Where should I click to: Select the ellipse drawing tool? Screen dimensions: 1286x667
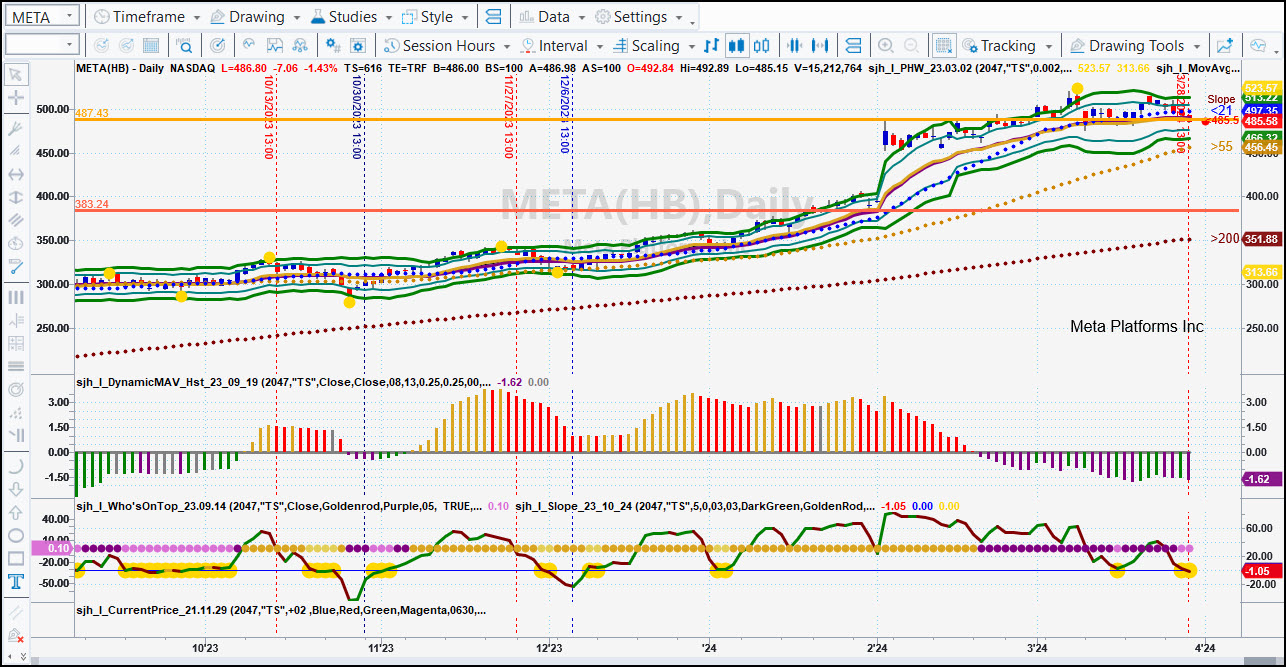(16, 535)
